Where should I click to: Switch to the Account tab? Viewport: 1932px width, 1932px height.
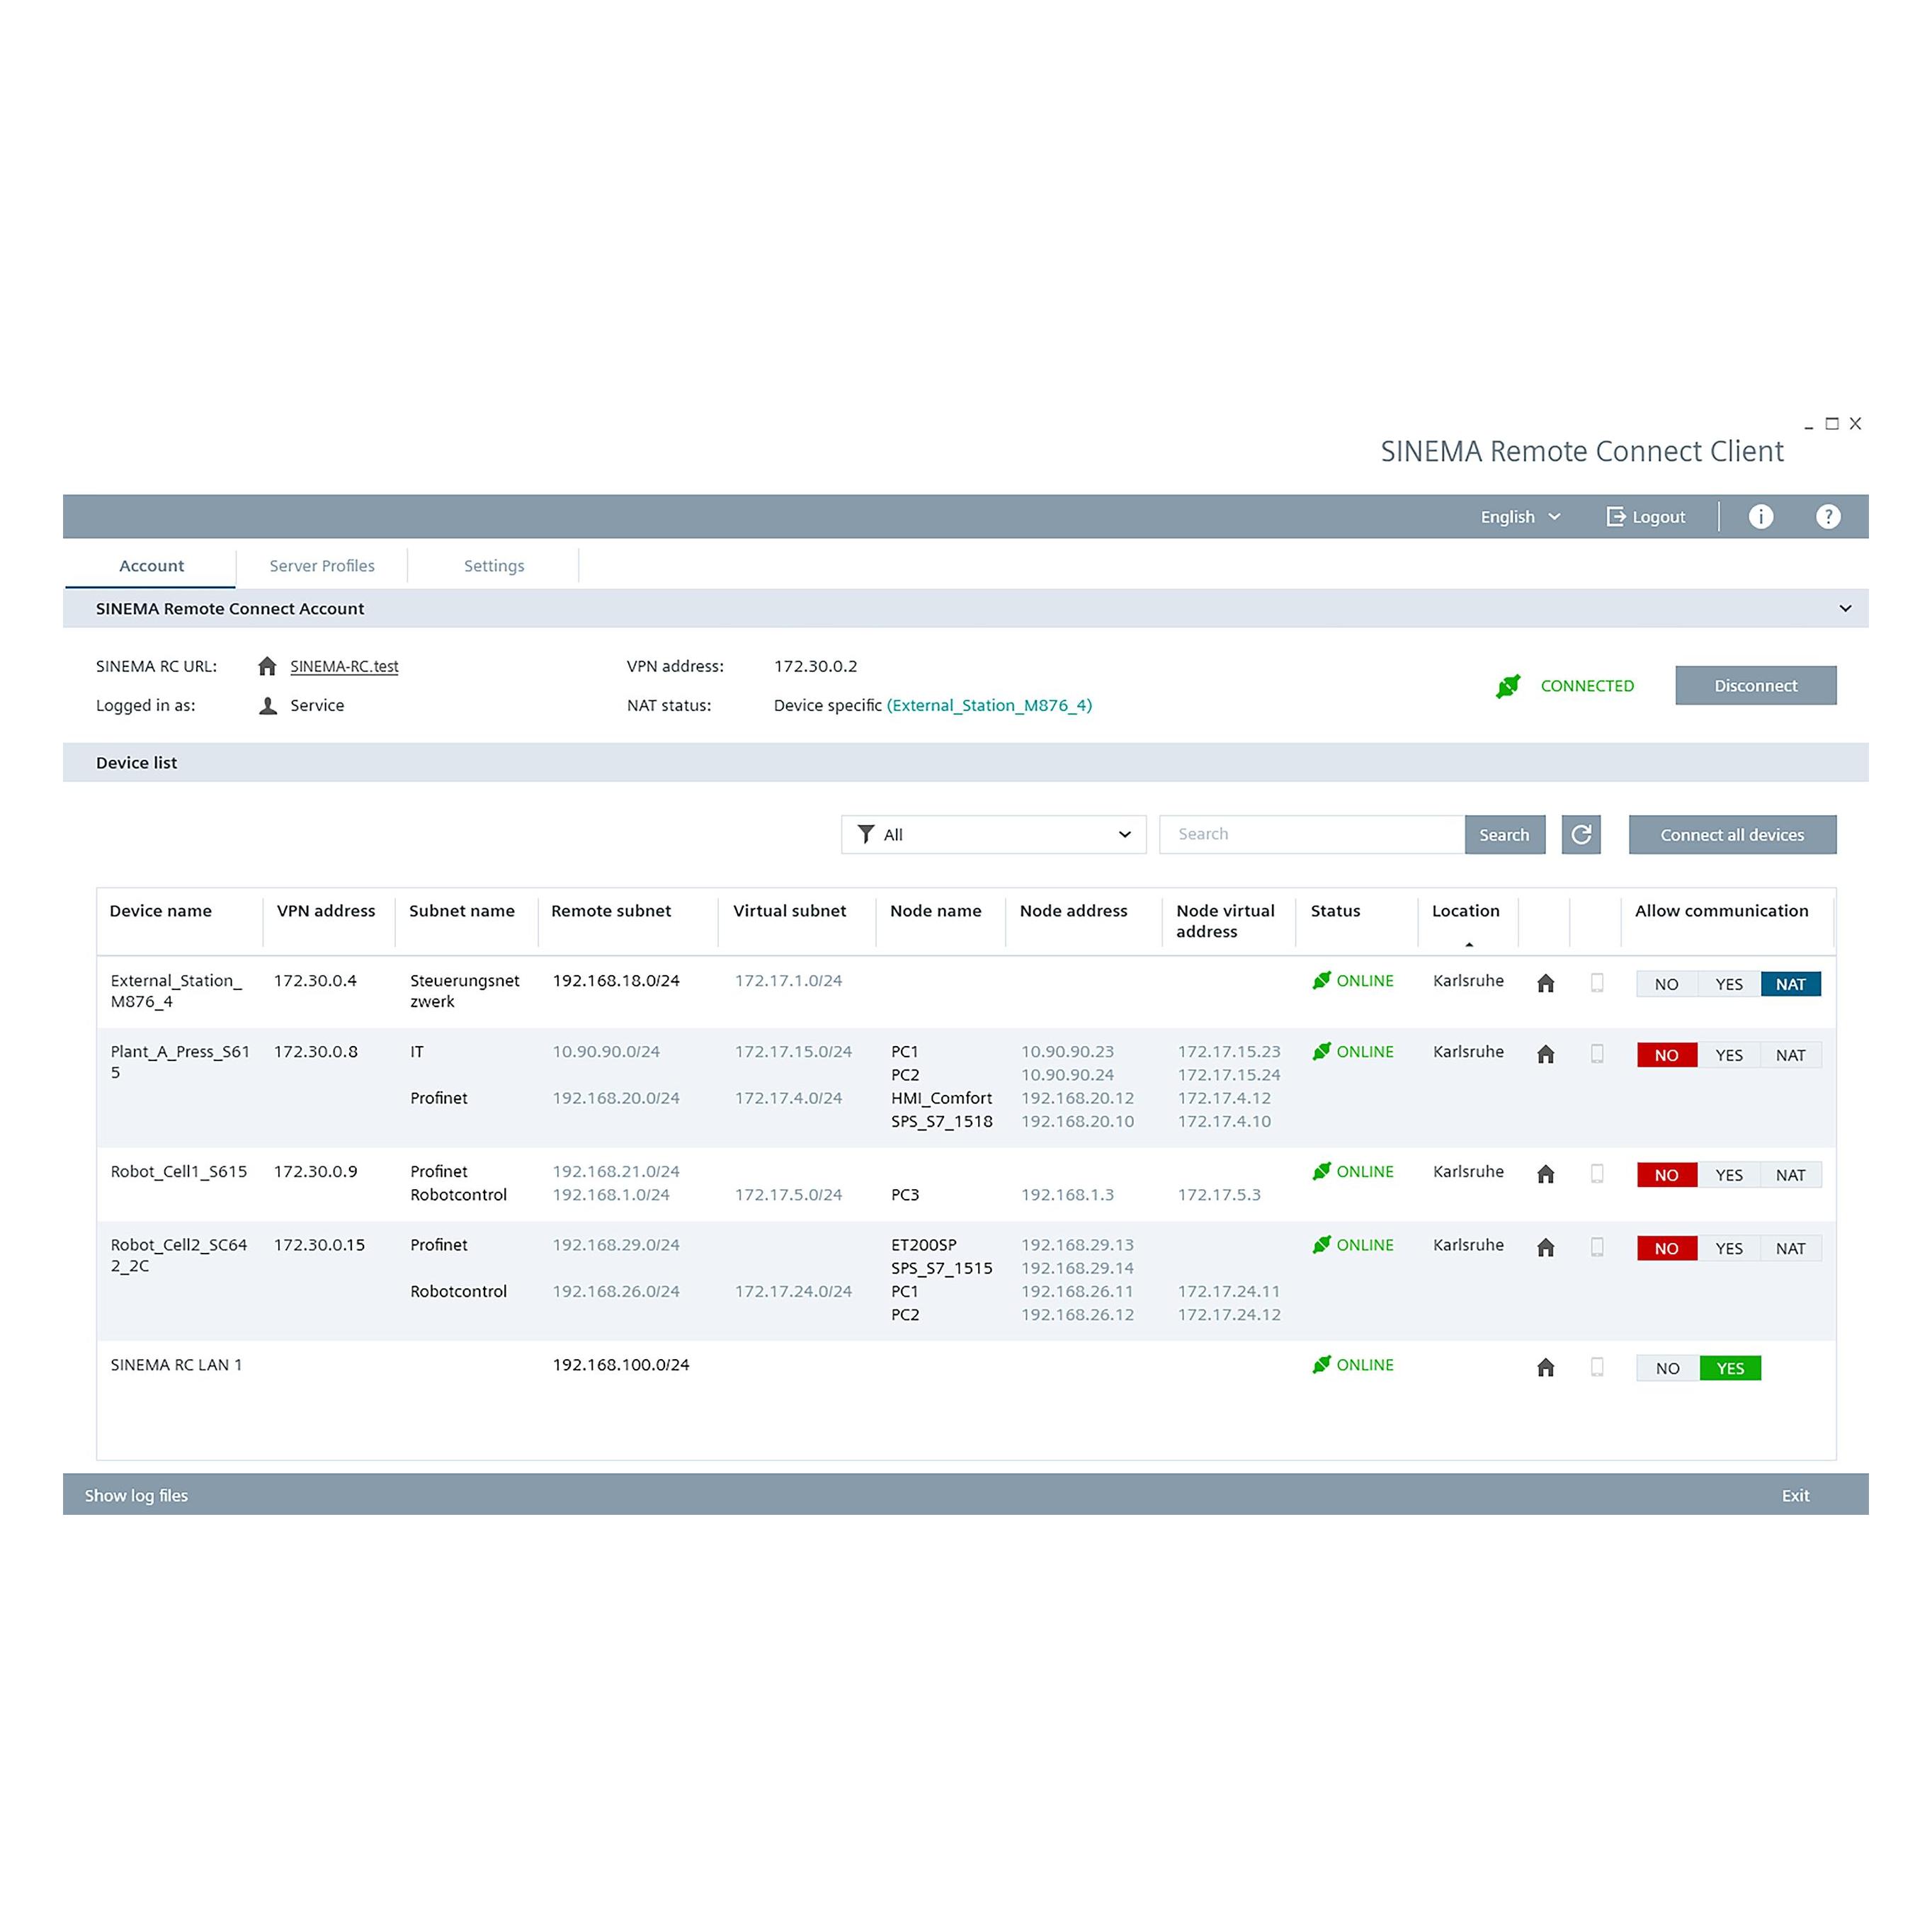(x=151, y=566)
